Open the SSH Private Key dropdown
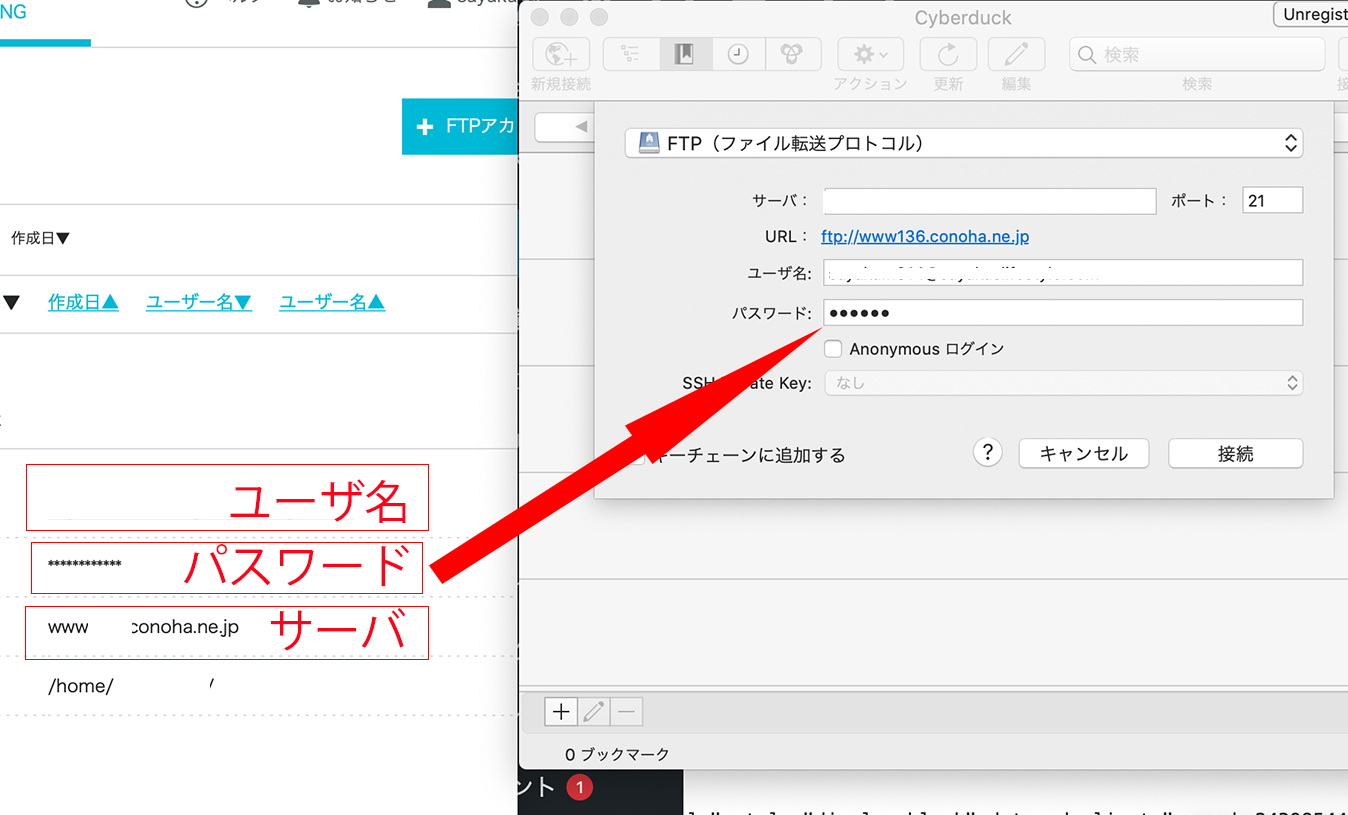Viewport: 1348px width, 815px height. 1063,383
